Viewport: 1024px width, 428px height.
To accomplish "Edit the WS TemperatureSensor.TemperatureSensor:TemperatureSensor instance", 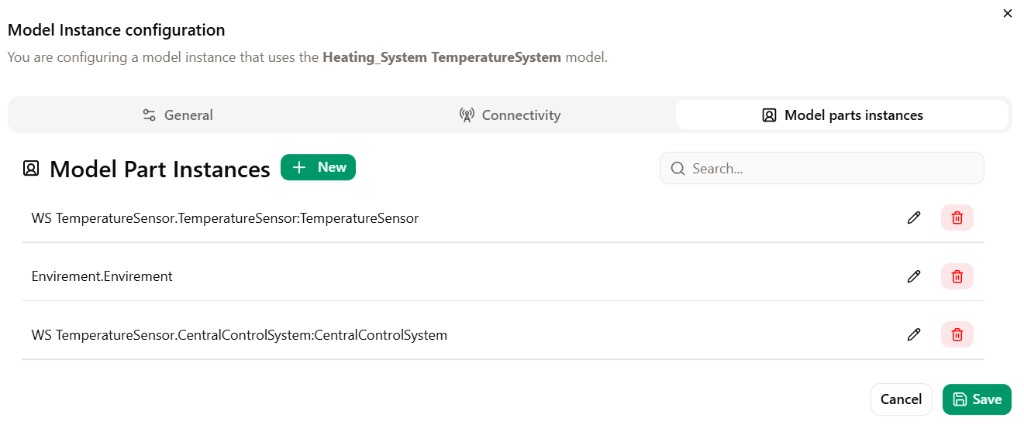I will [914, 218].
